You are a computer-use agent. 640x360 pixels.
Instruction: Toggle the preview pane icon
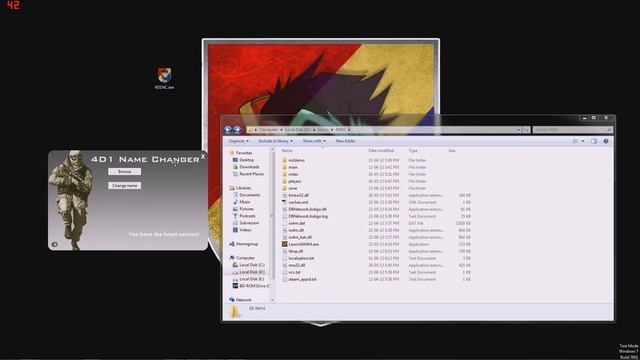(x=594, y=141)
